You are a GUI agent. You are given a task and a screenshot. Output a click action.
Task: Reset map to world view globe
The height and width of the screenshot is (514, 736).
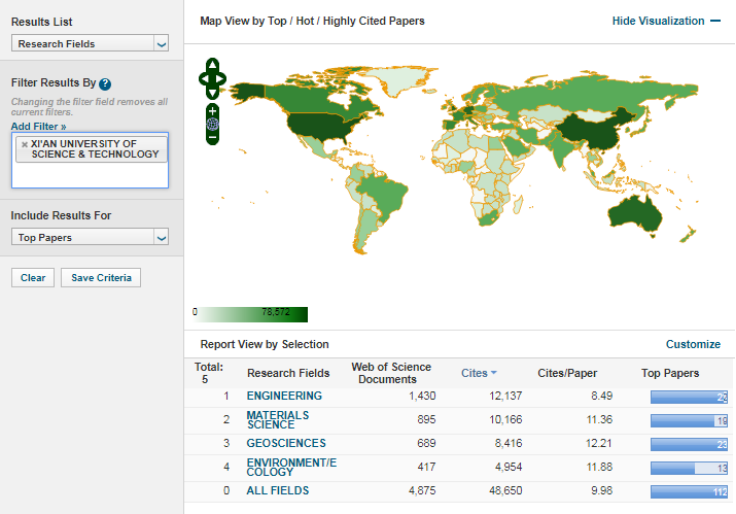coord(212,124)
